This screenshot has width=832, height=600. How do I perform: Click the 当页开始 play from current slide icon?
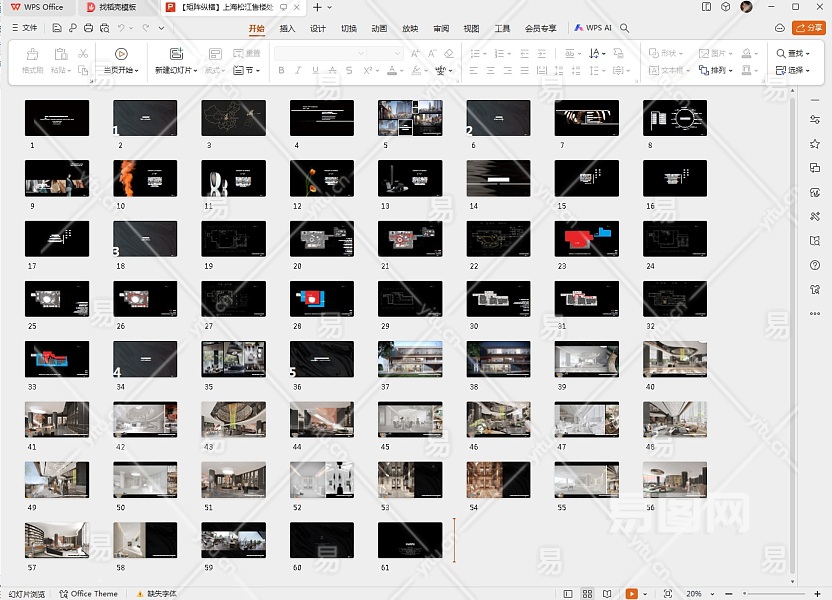pos(121,53)
